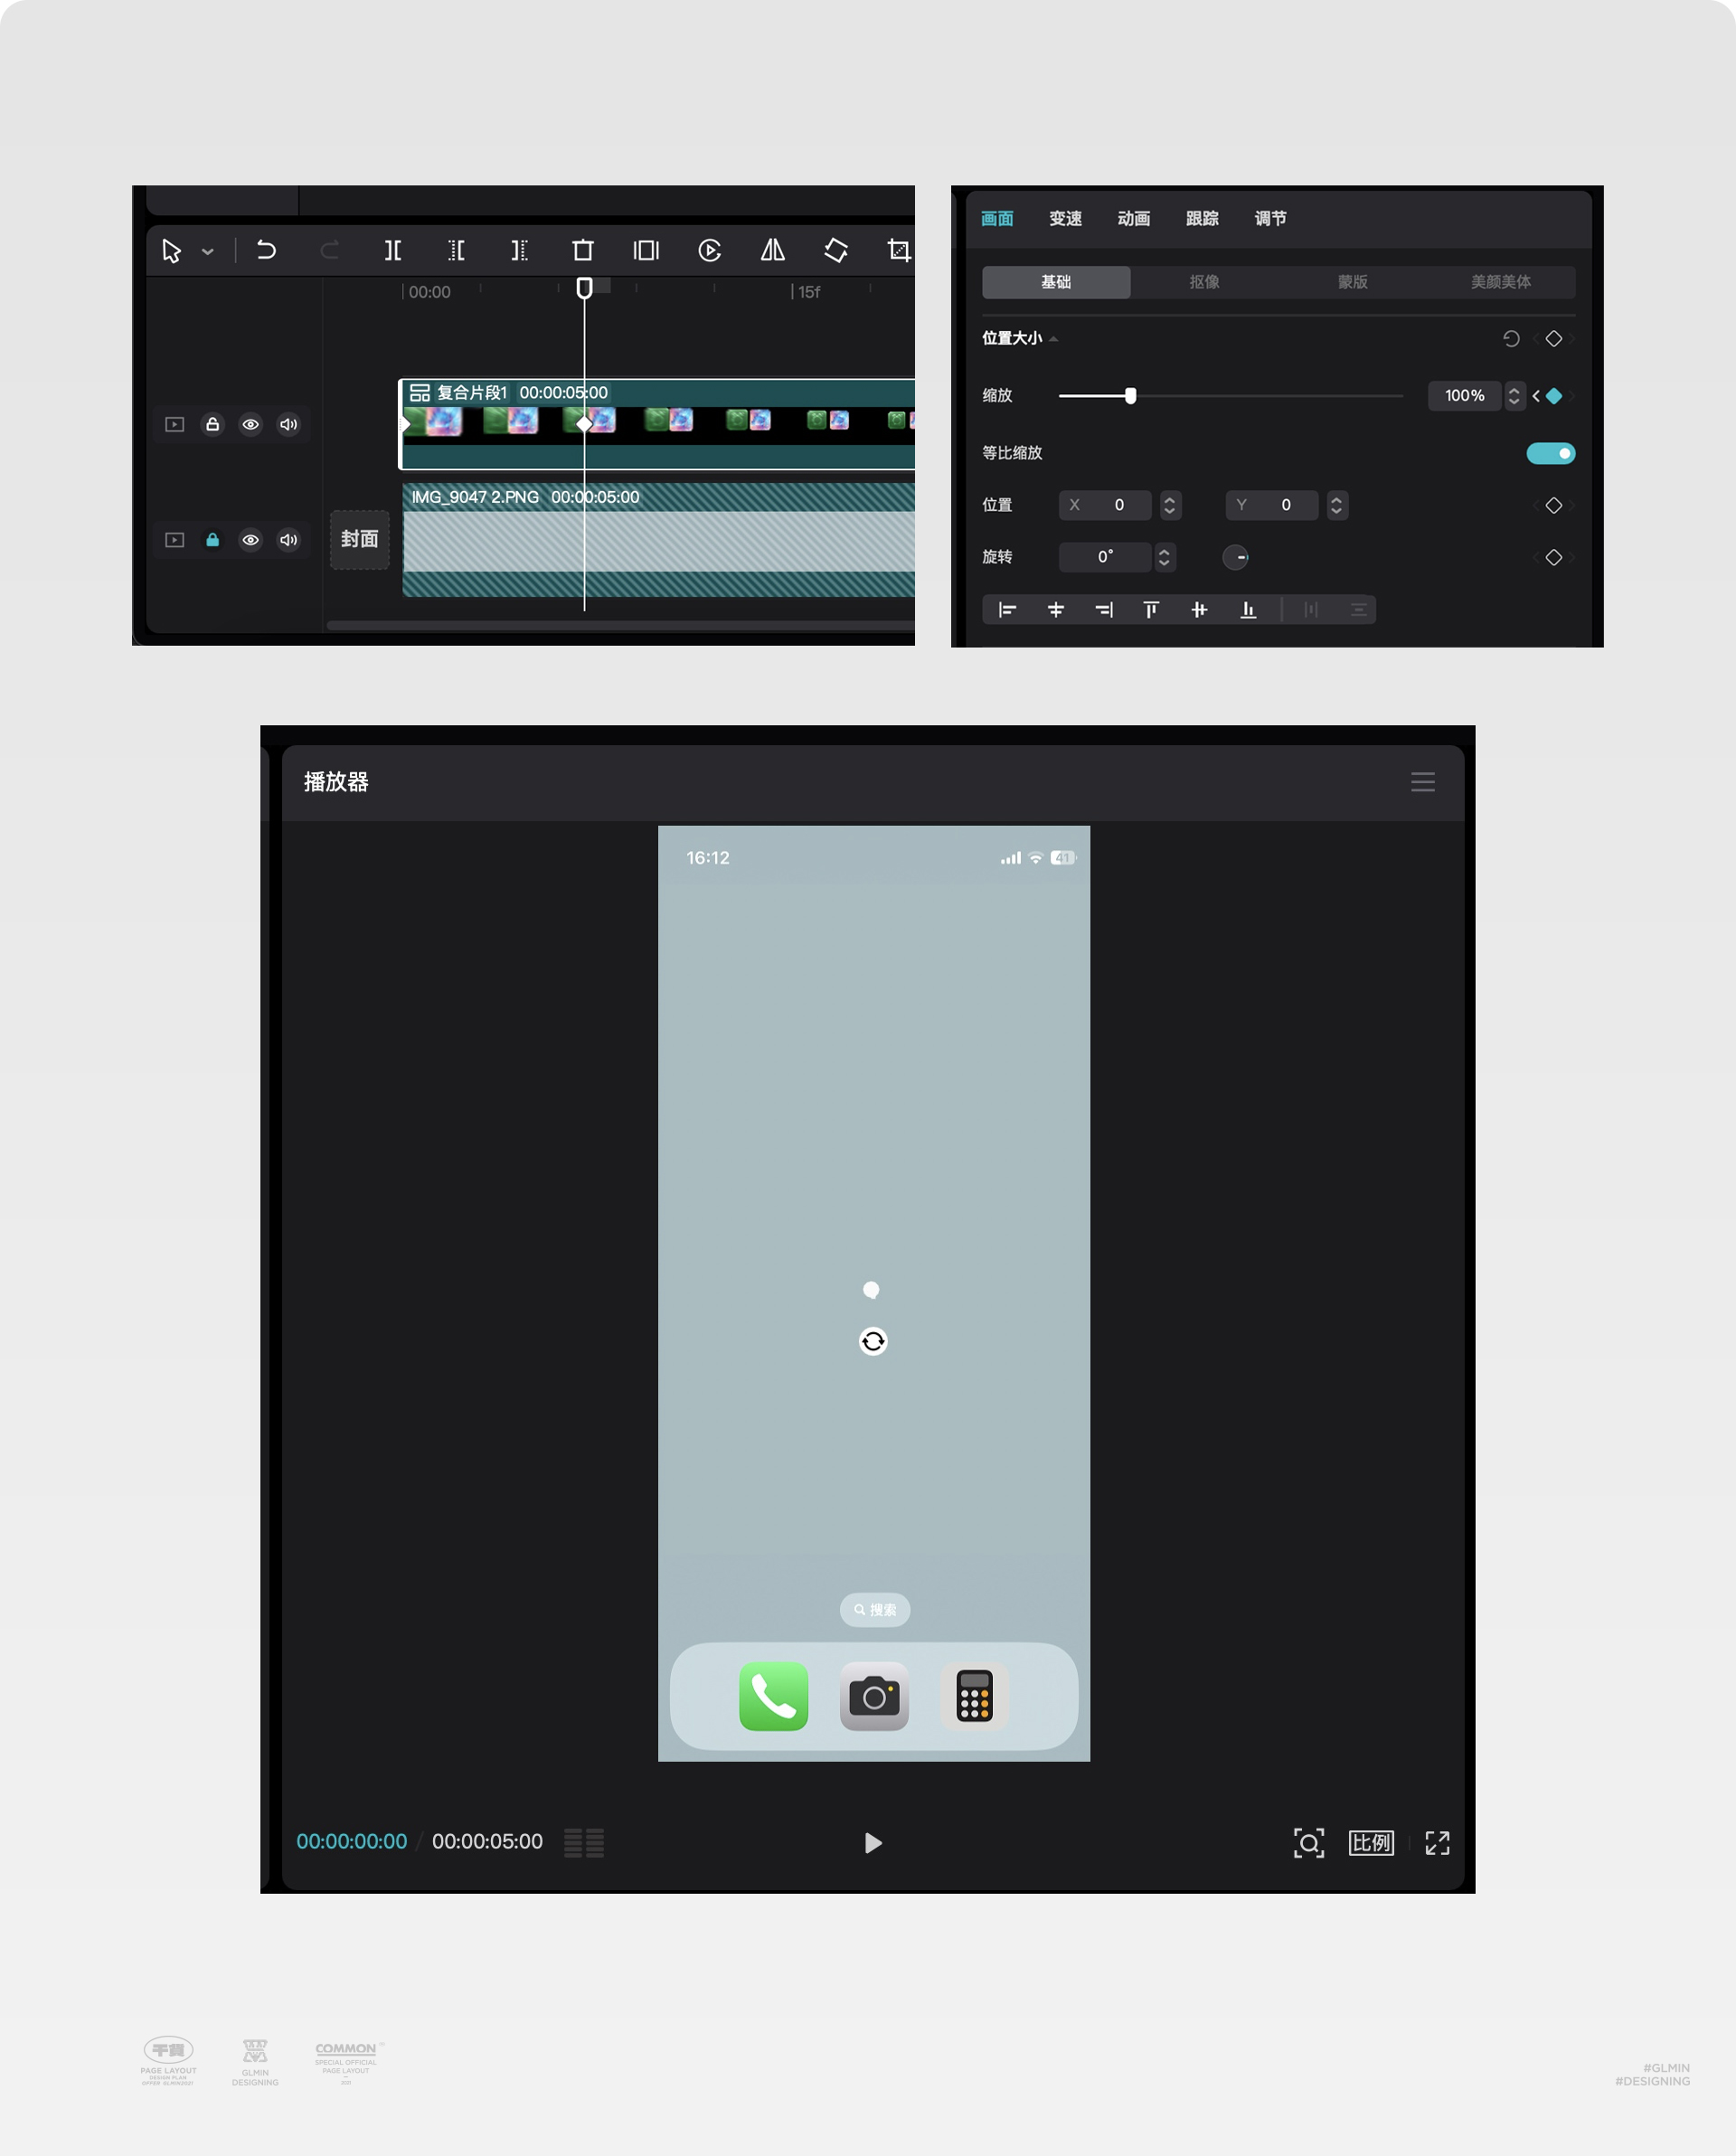Select the split clip tool

pos(393,250)
